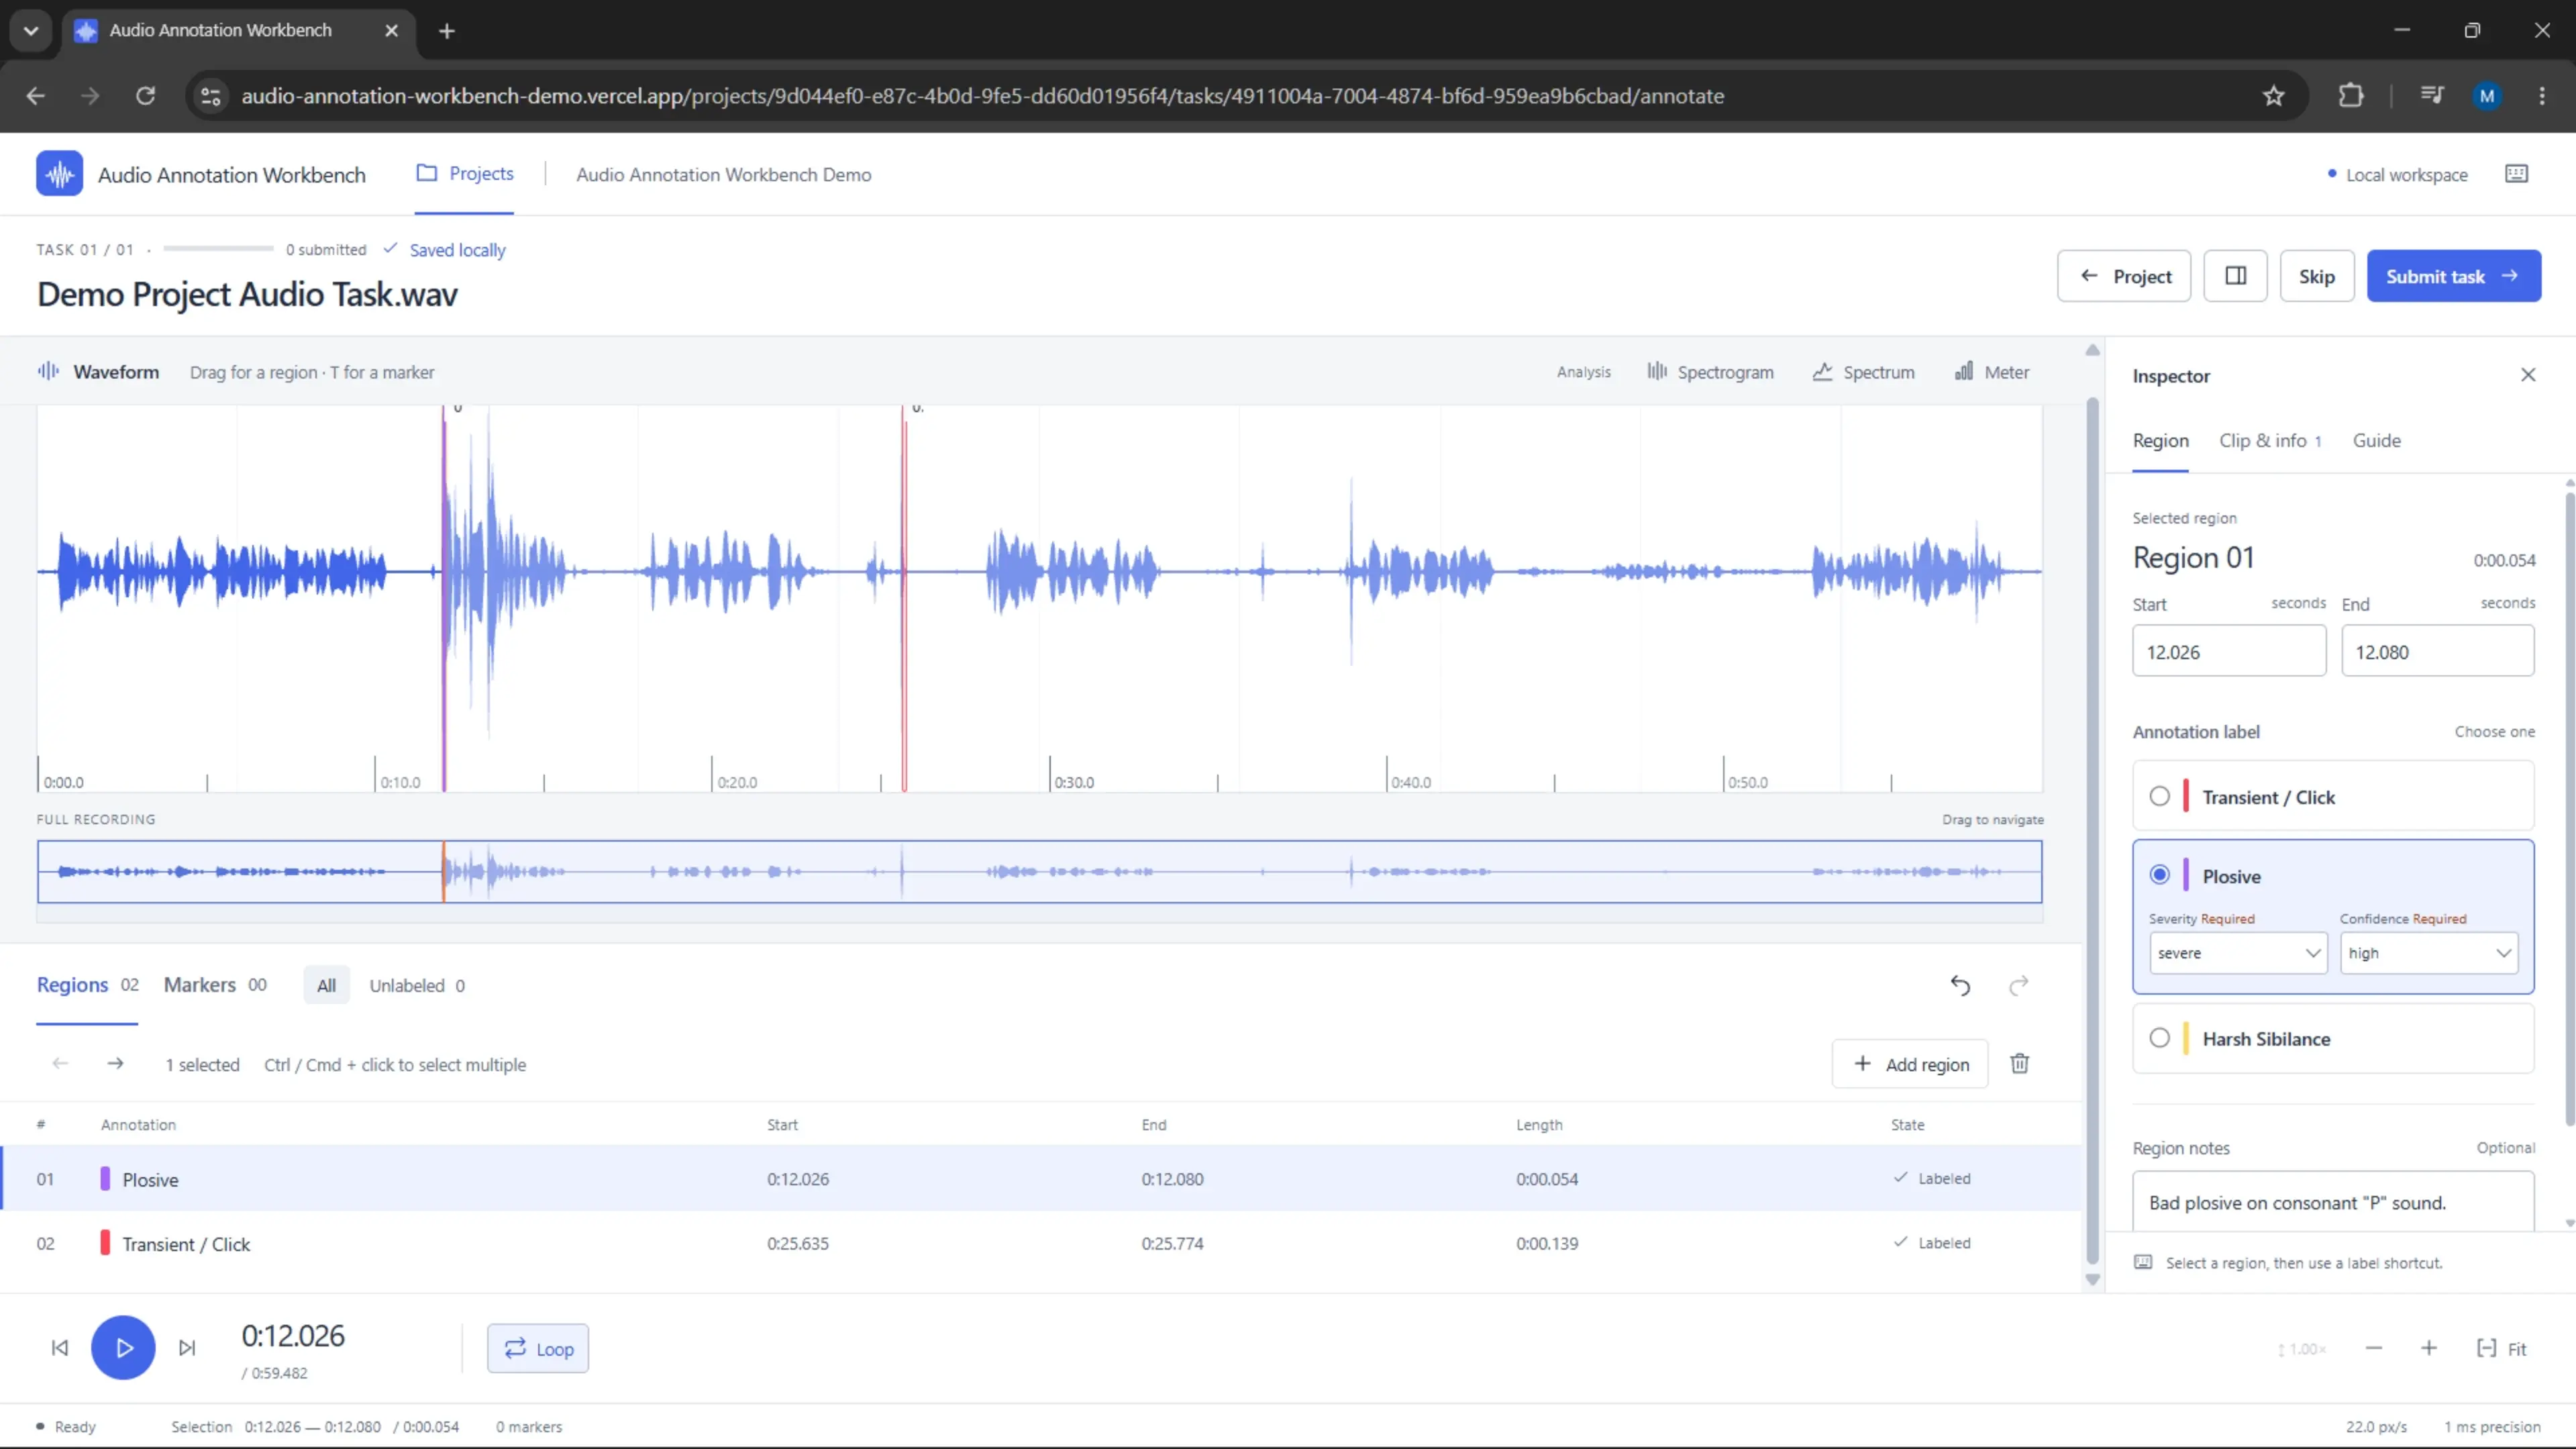Click the purple plosive region marker on waveform
The width and height of the screenshot is (2576, 1449).
point(444,600)
